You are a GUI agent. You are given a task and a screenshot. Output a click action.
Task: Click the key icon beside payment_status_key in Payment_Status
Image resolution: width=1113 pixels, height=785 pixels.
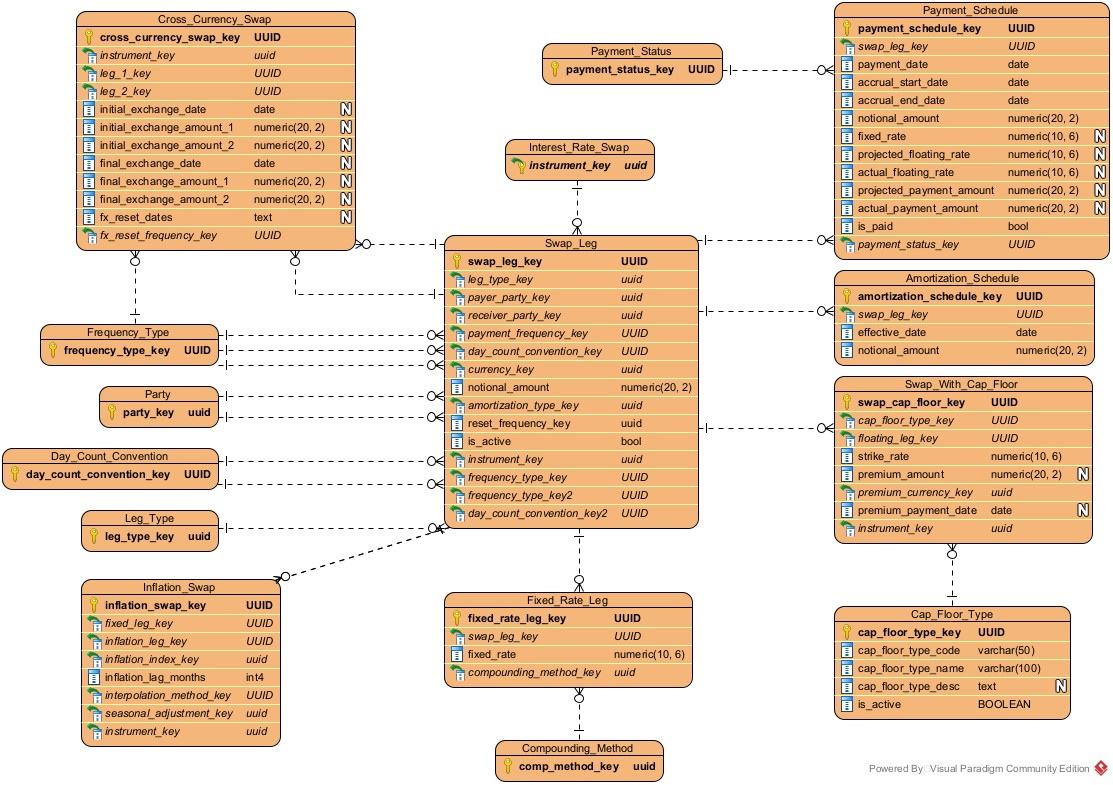pyautogui.click(x=555, y=70)
